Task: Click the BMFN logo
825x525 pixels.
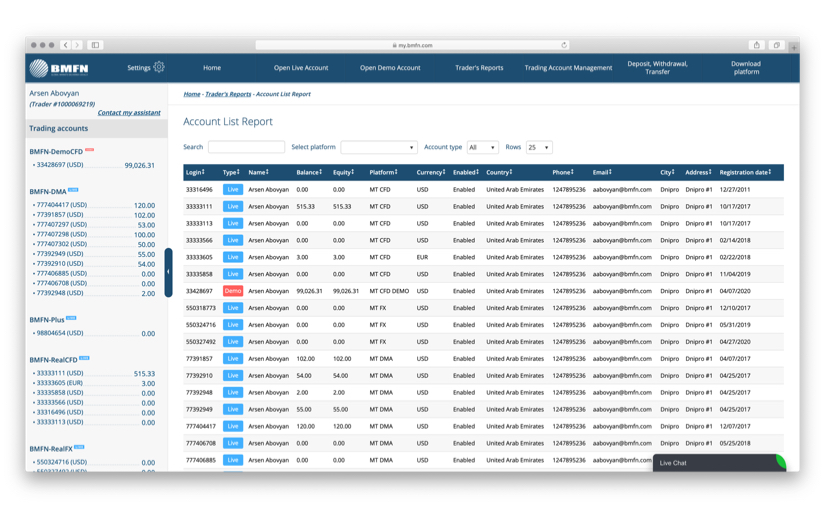Action: click(59, 68)
